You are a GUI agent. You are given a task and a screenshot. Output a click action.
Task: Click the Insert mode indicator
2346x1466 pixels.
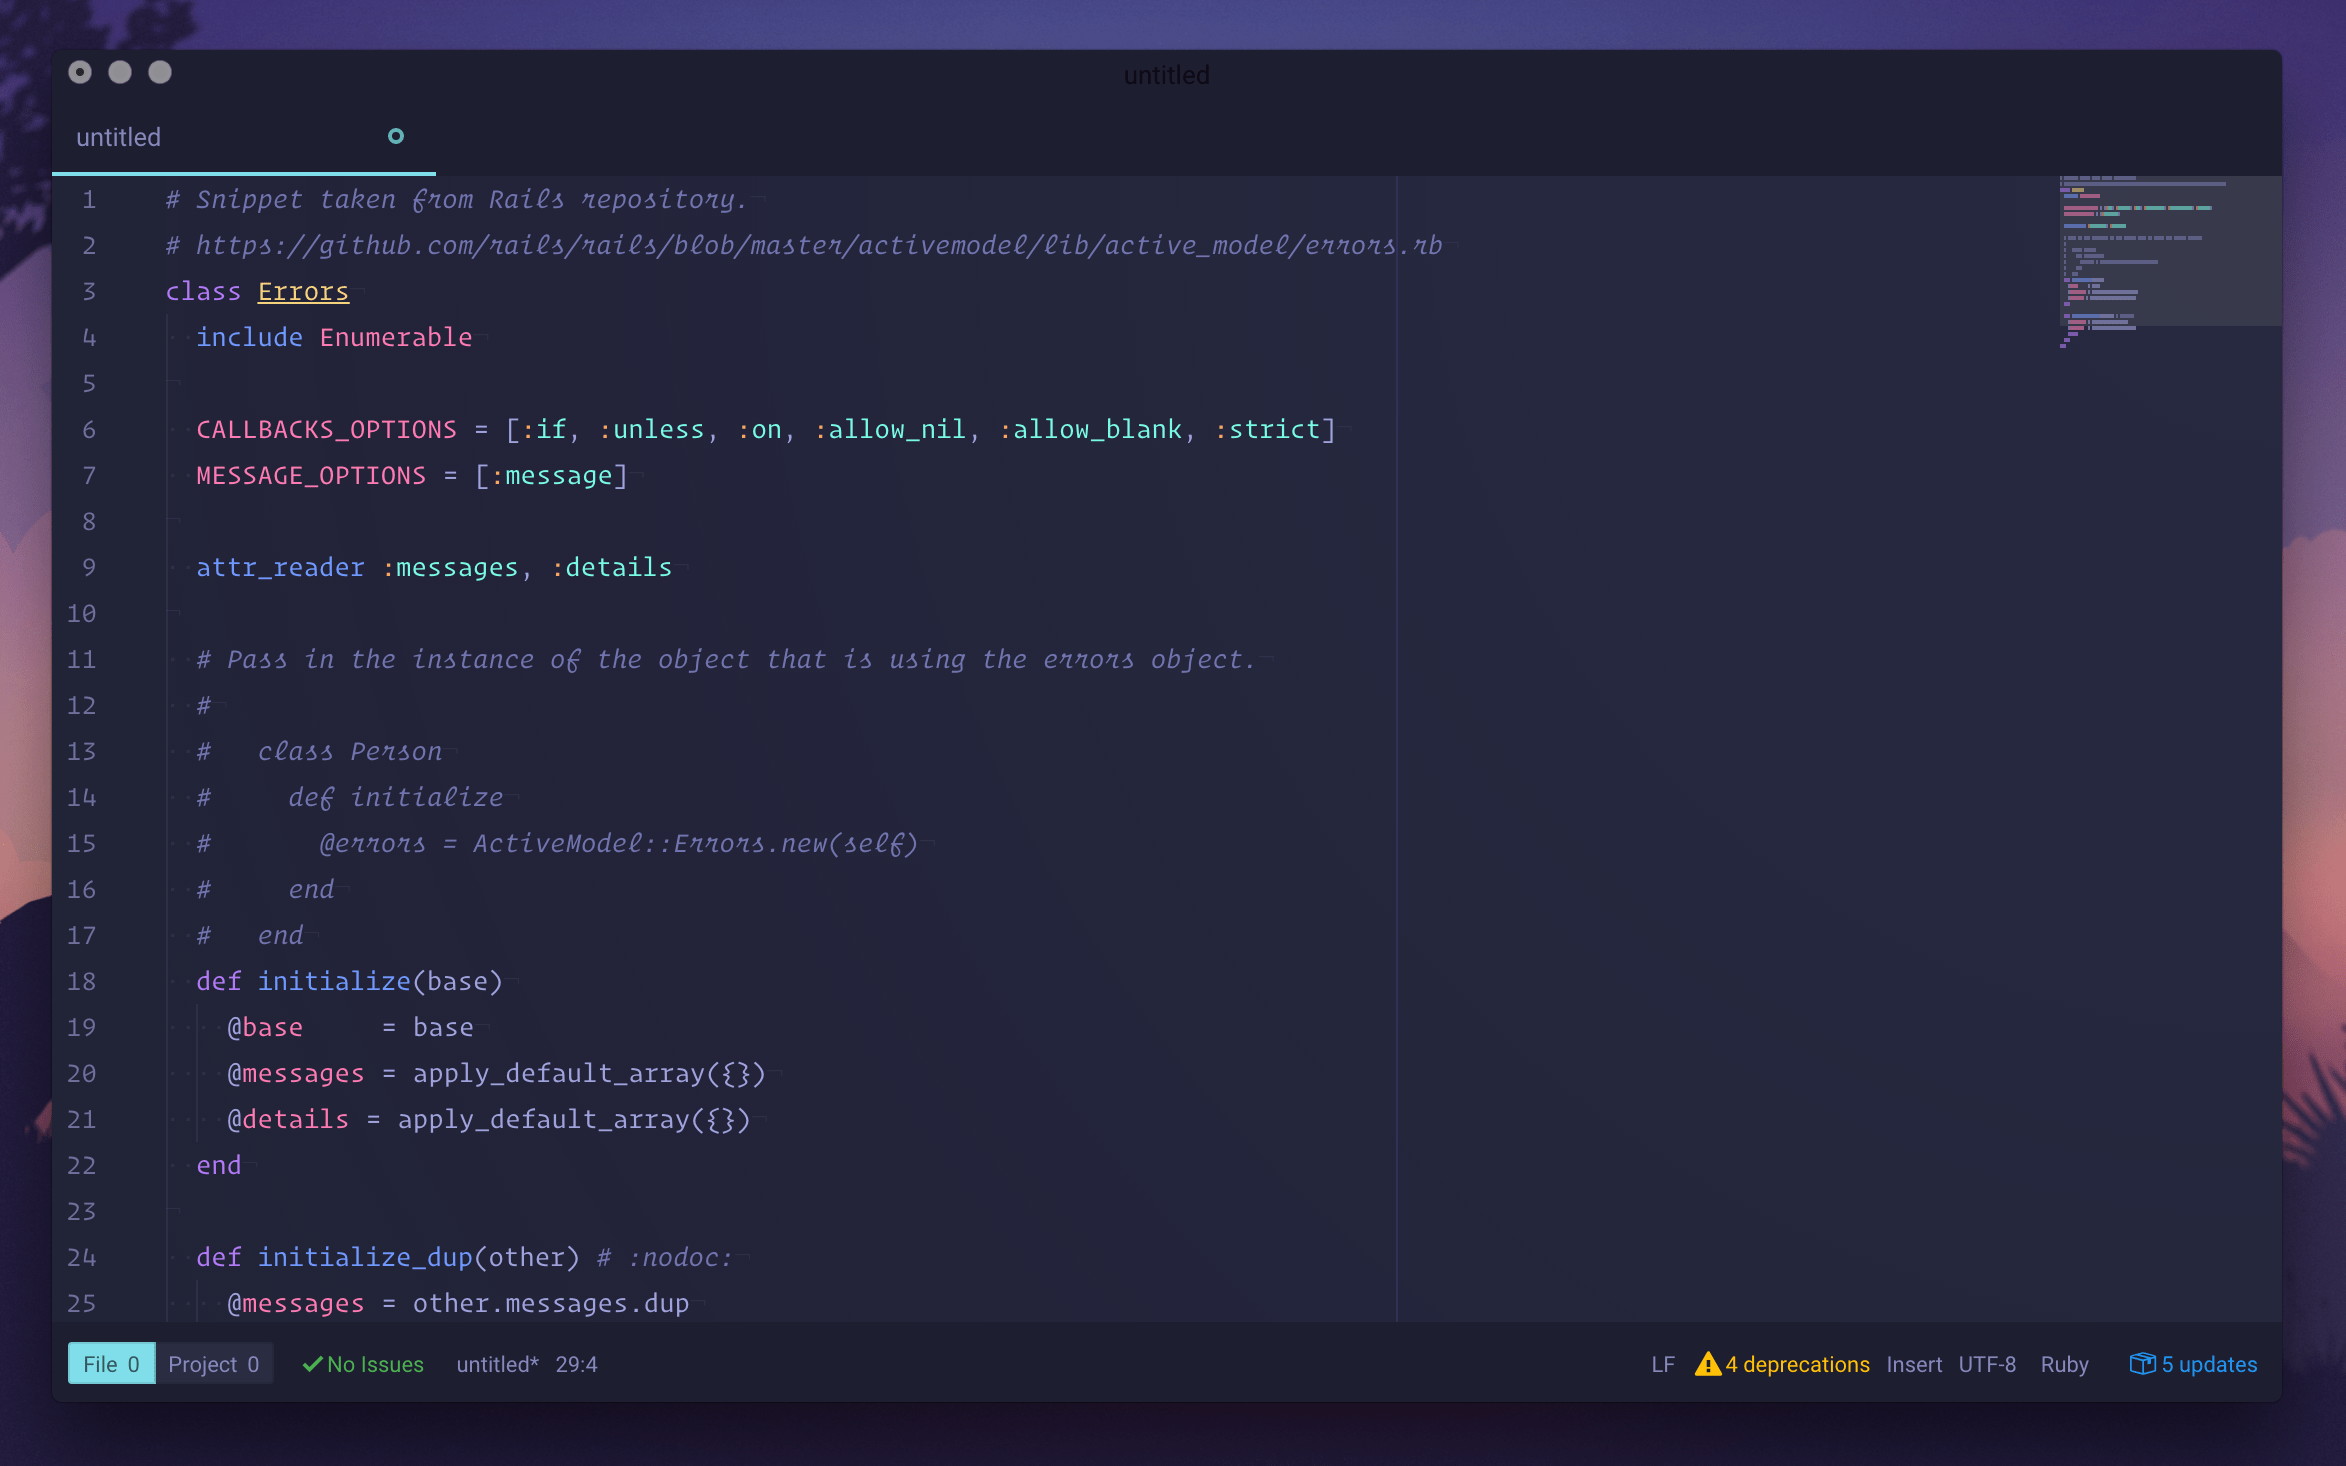click(x=1913, y=1363)
